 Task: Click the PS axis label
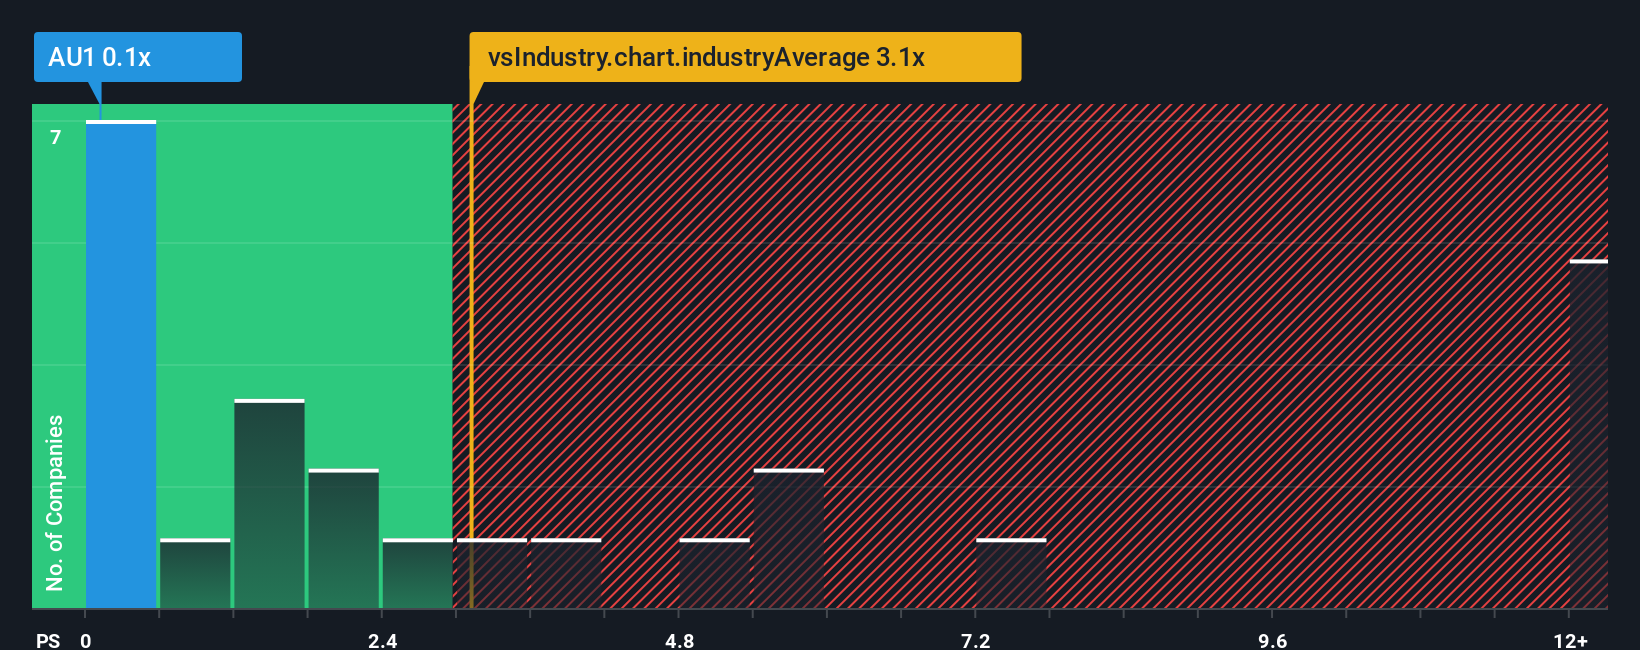[48, 640]
